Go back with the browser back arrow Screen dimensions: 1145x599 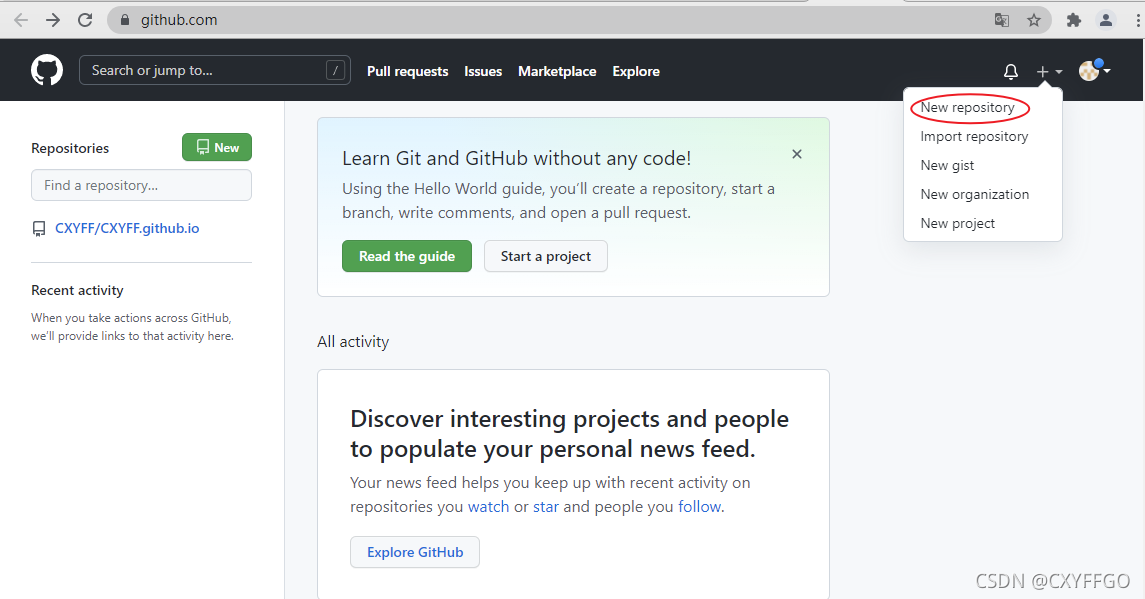pyautogui.click(x=20, y=20)
